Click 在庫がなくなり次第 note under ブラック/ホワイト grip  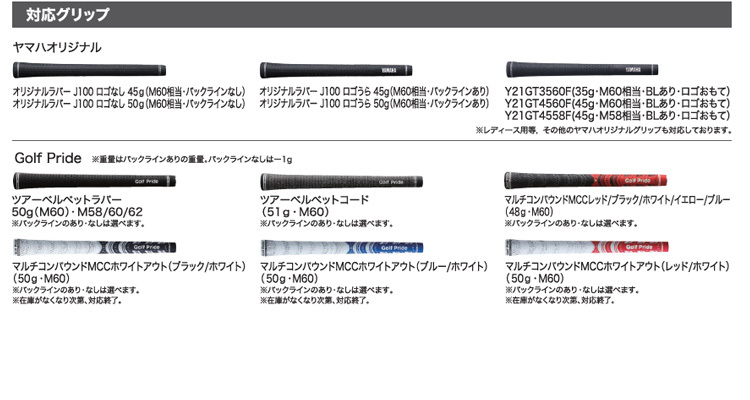[x=67, y=300]
